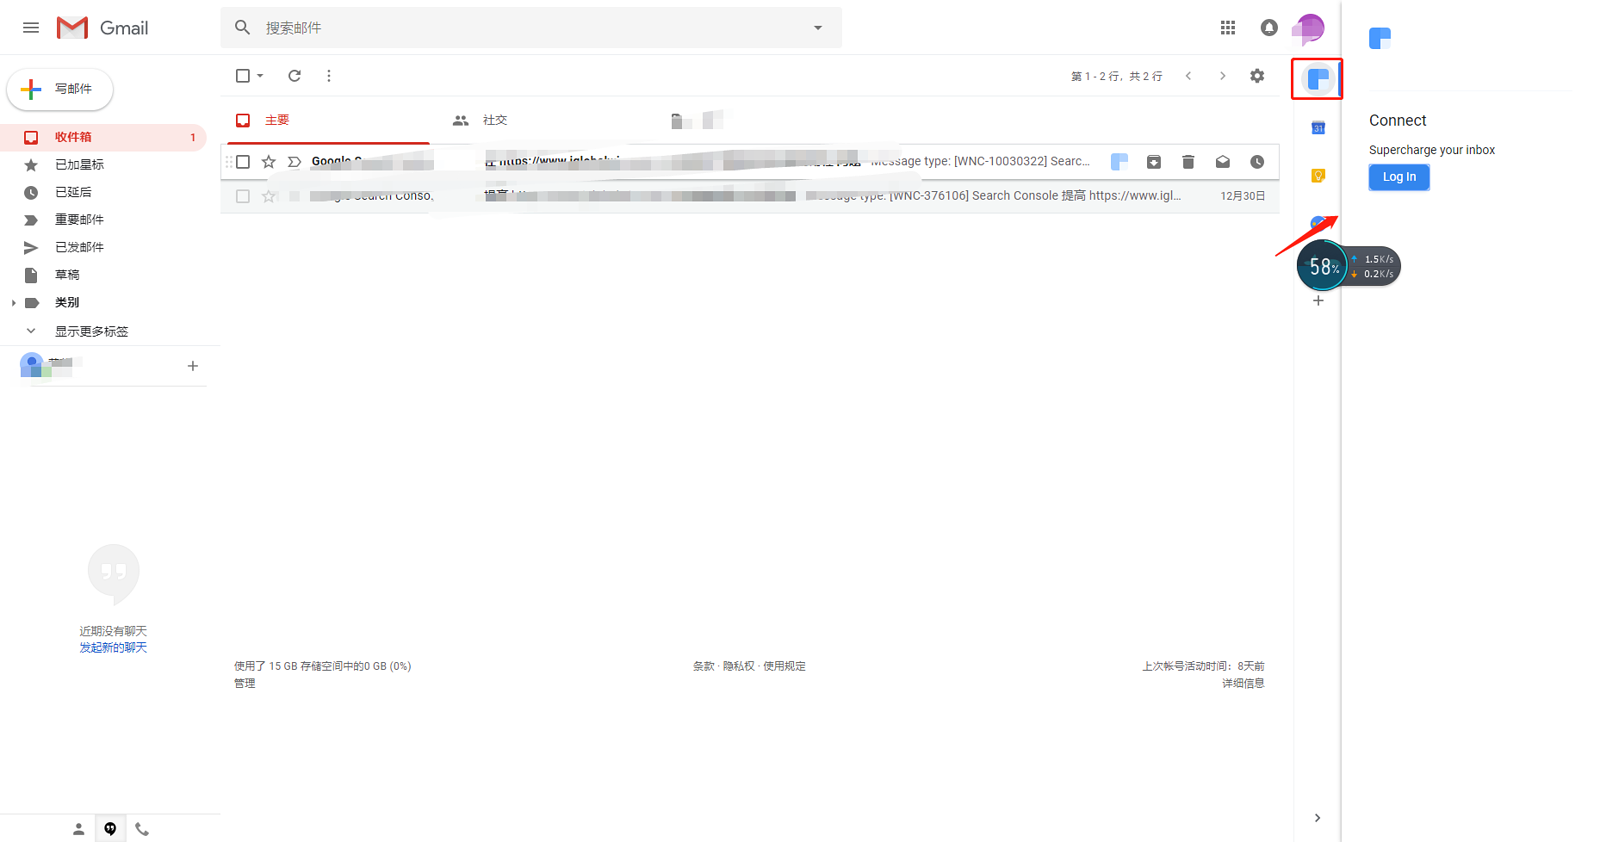Screen dimensions: 1600x842
Task: Open the select-all dropdown arrow
Action: pos(260,76)
